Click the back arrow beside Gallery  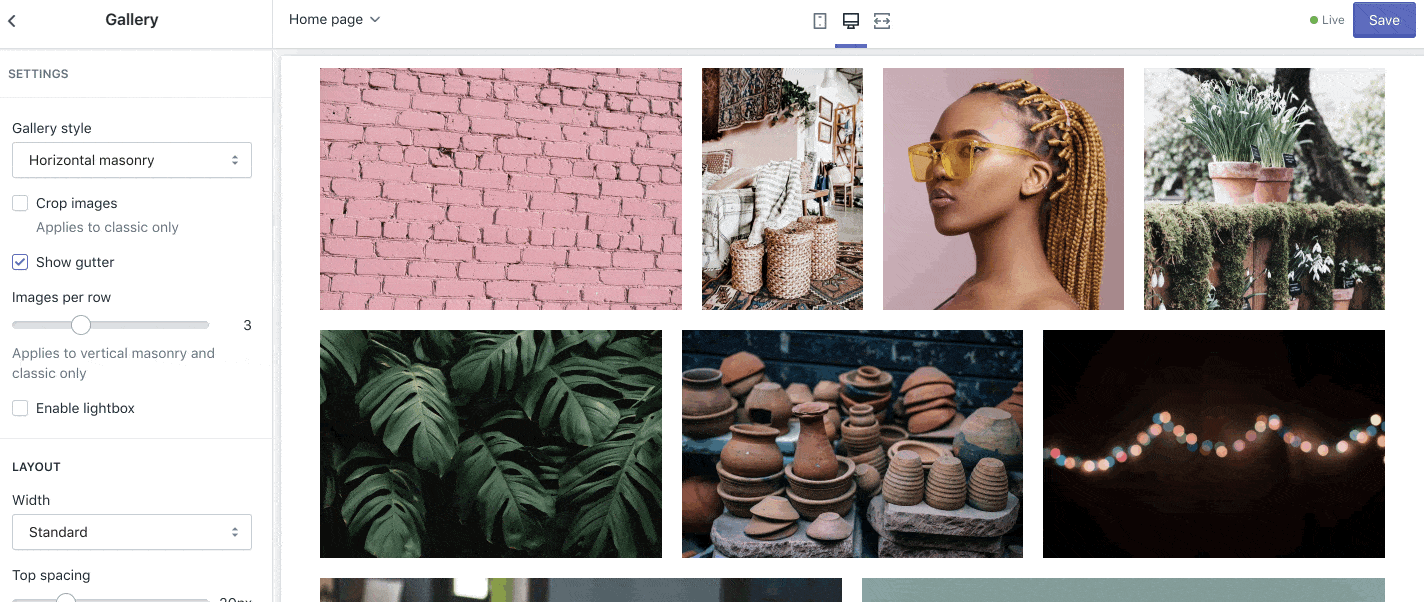(x=12, y=20)
